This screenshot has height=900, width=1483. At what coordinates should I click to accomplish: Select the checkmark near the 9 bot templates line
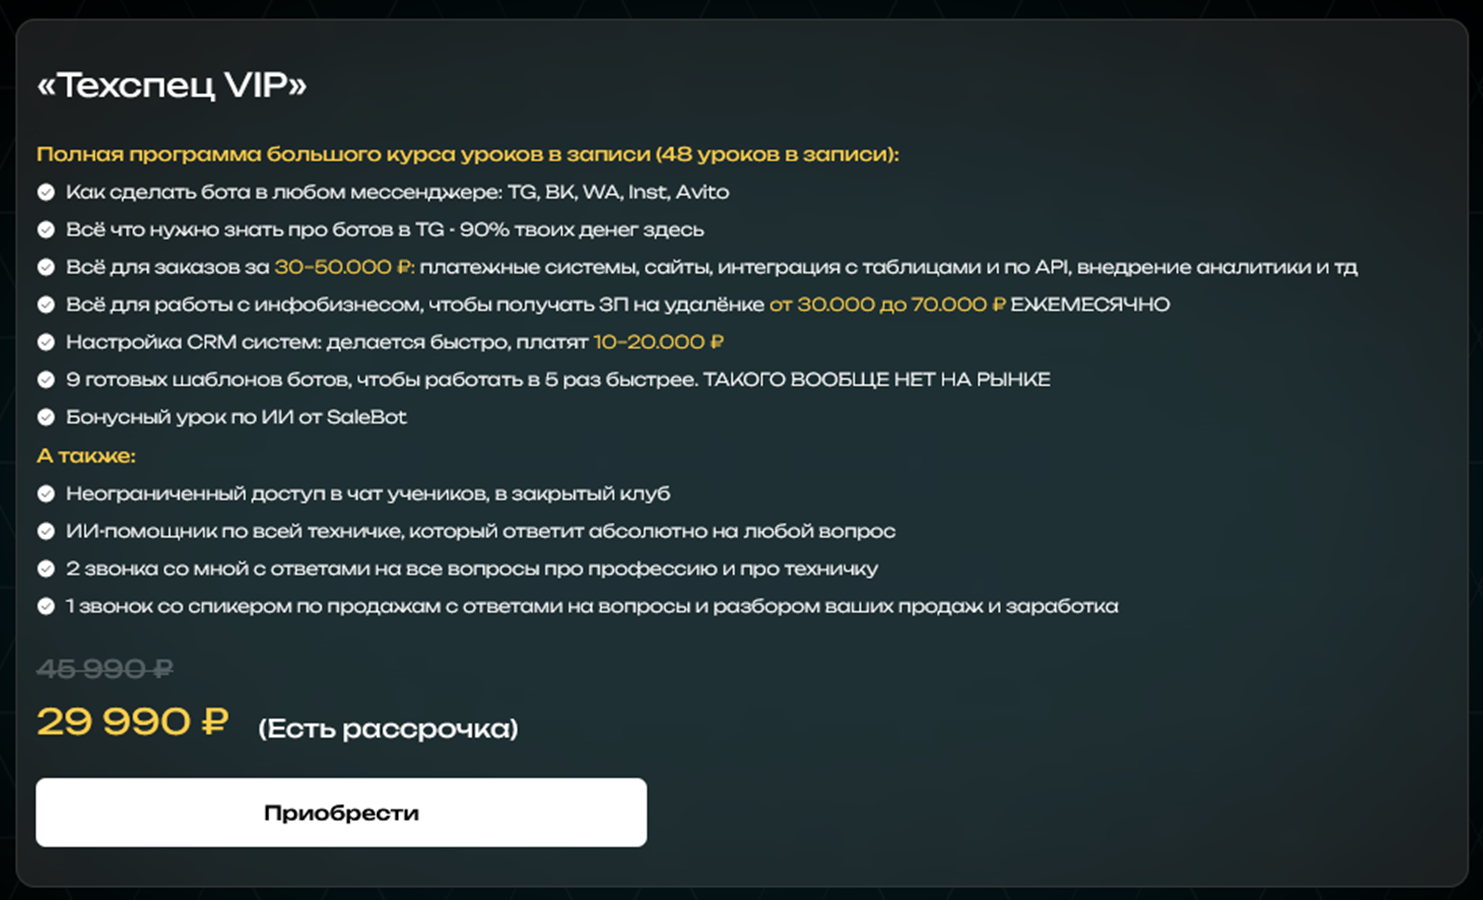coord(46,379)
